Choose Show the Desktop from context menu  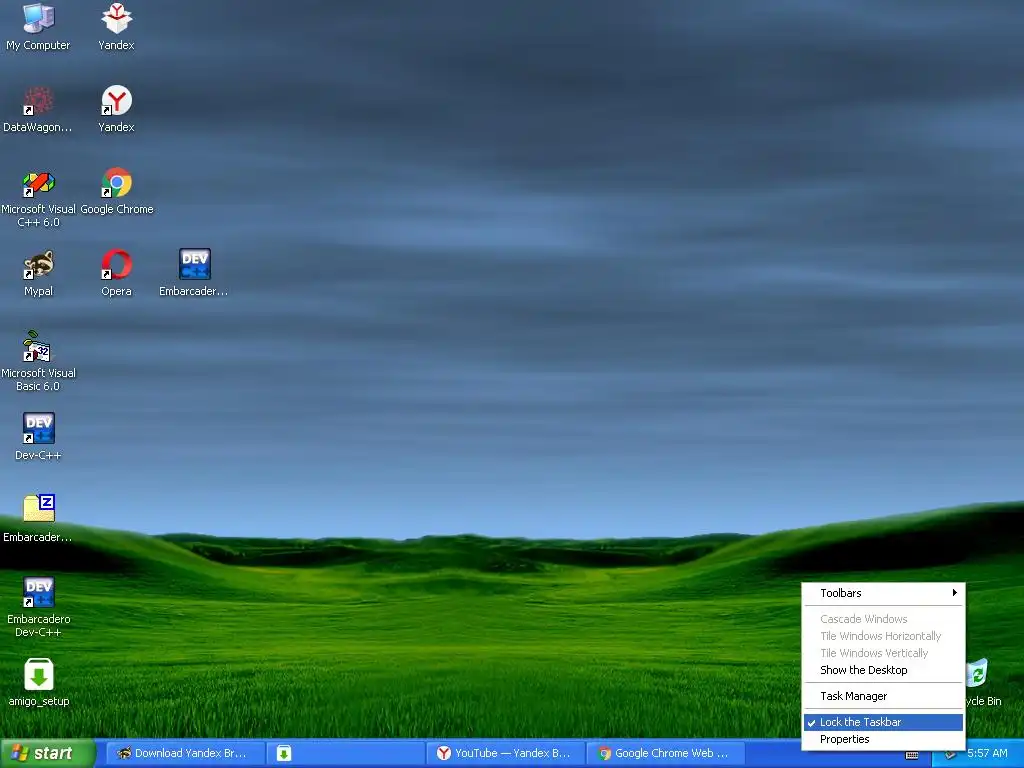click(x=883, y=670)
